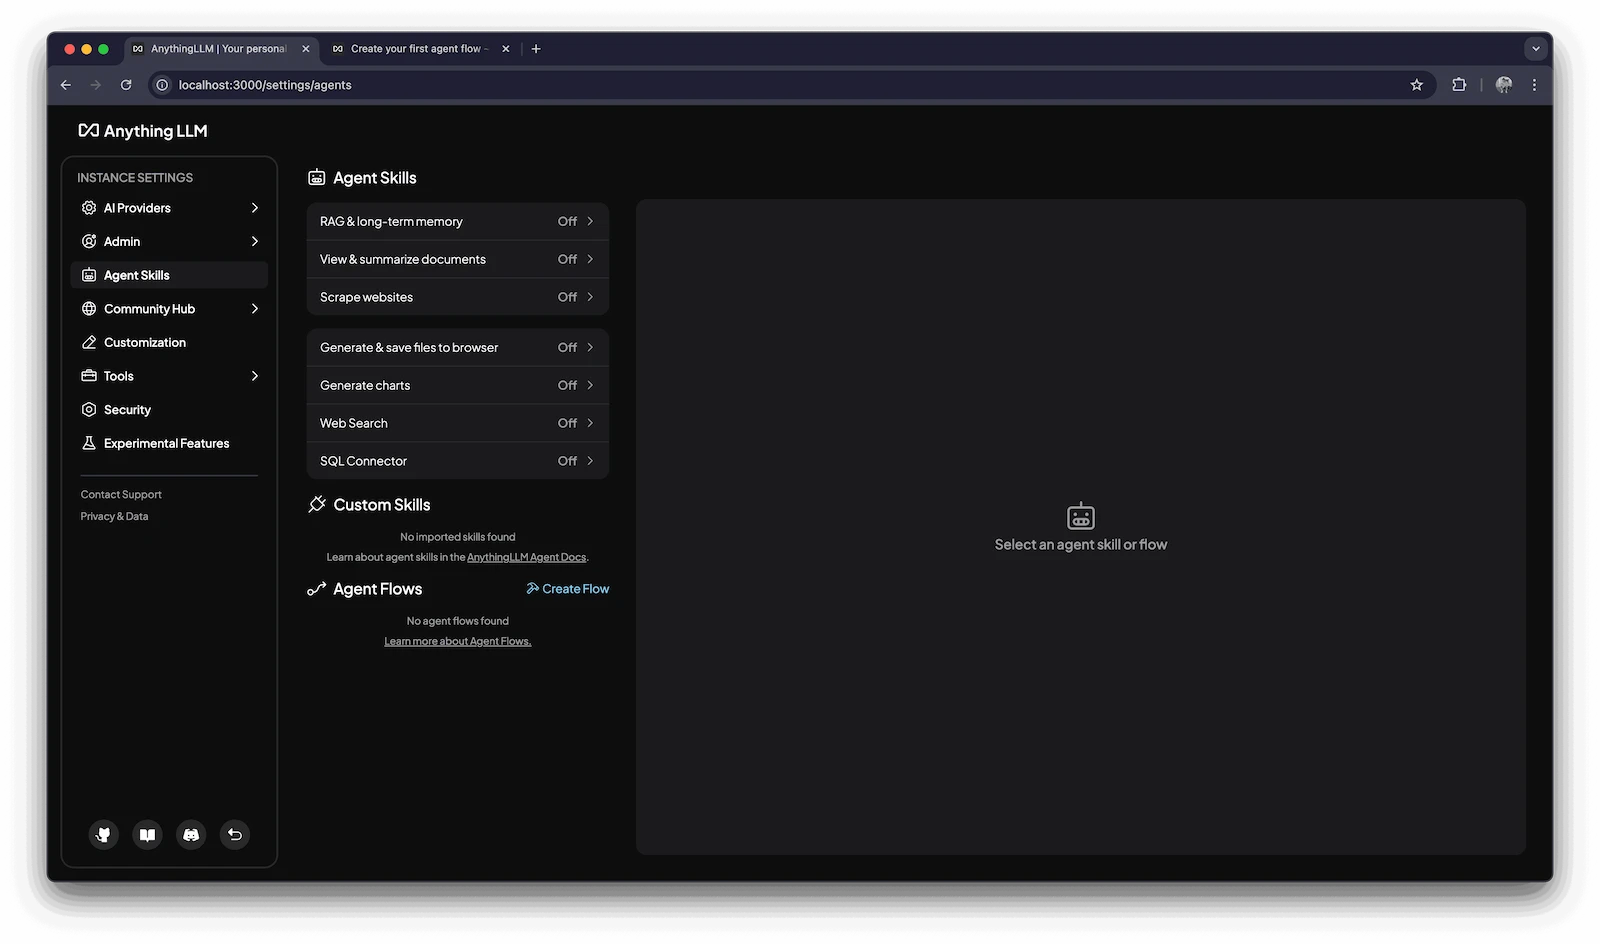Open the Discord icon in the sidebar footer
Screen dimensions: 1600x944
191,835
